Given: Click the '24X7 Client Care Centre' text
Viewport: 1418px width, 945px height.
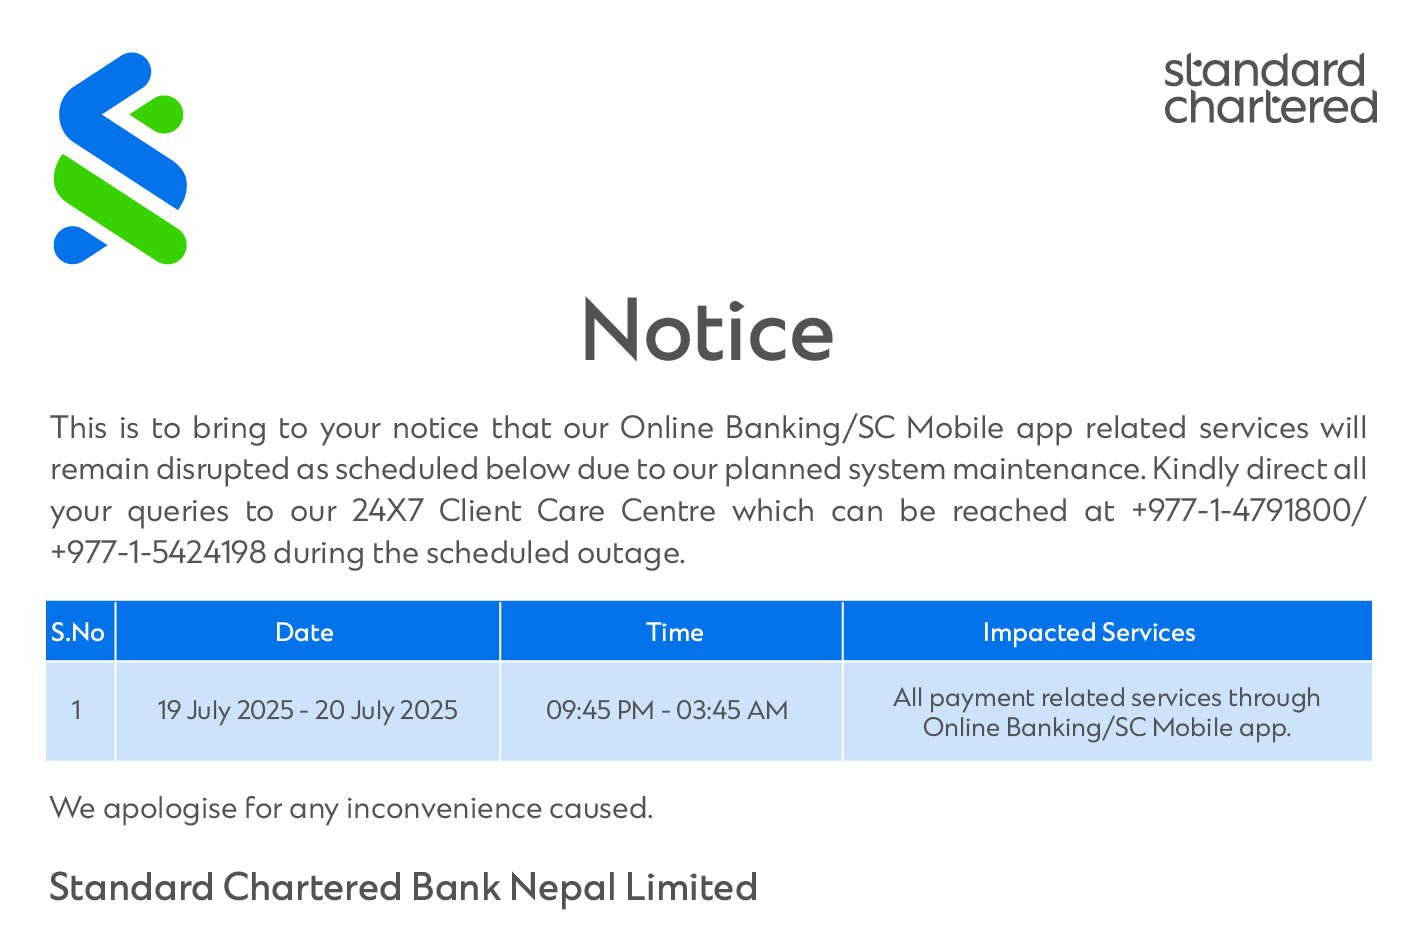Looking at the screenshot, I should click(534, 511).
